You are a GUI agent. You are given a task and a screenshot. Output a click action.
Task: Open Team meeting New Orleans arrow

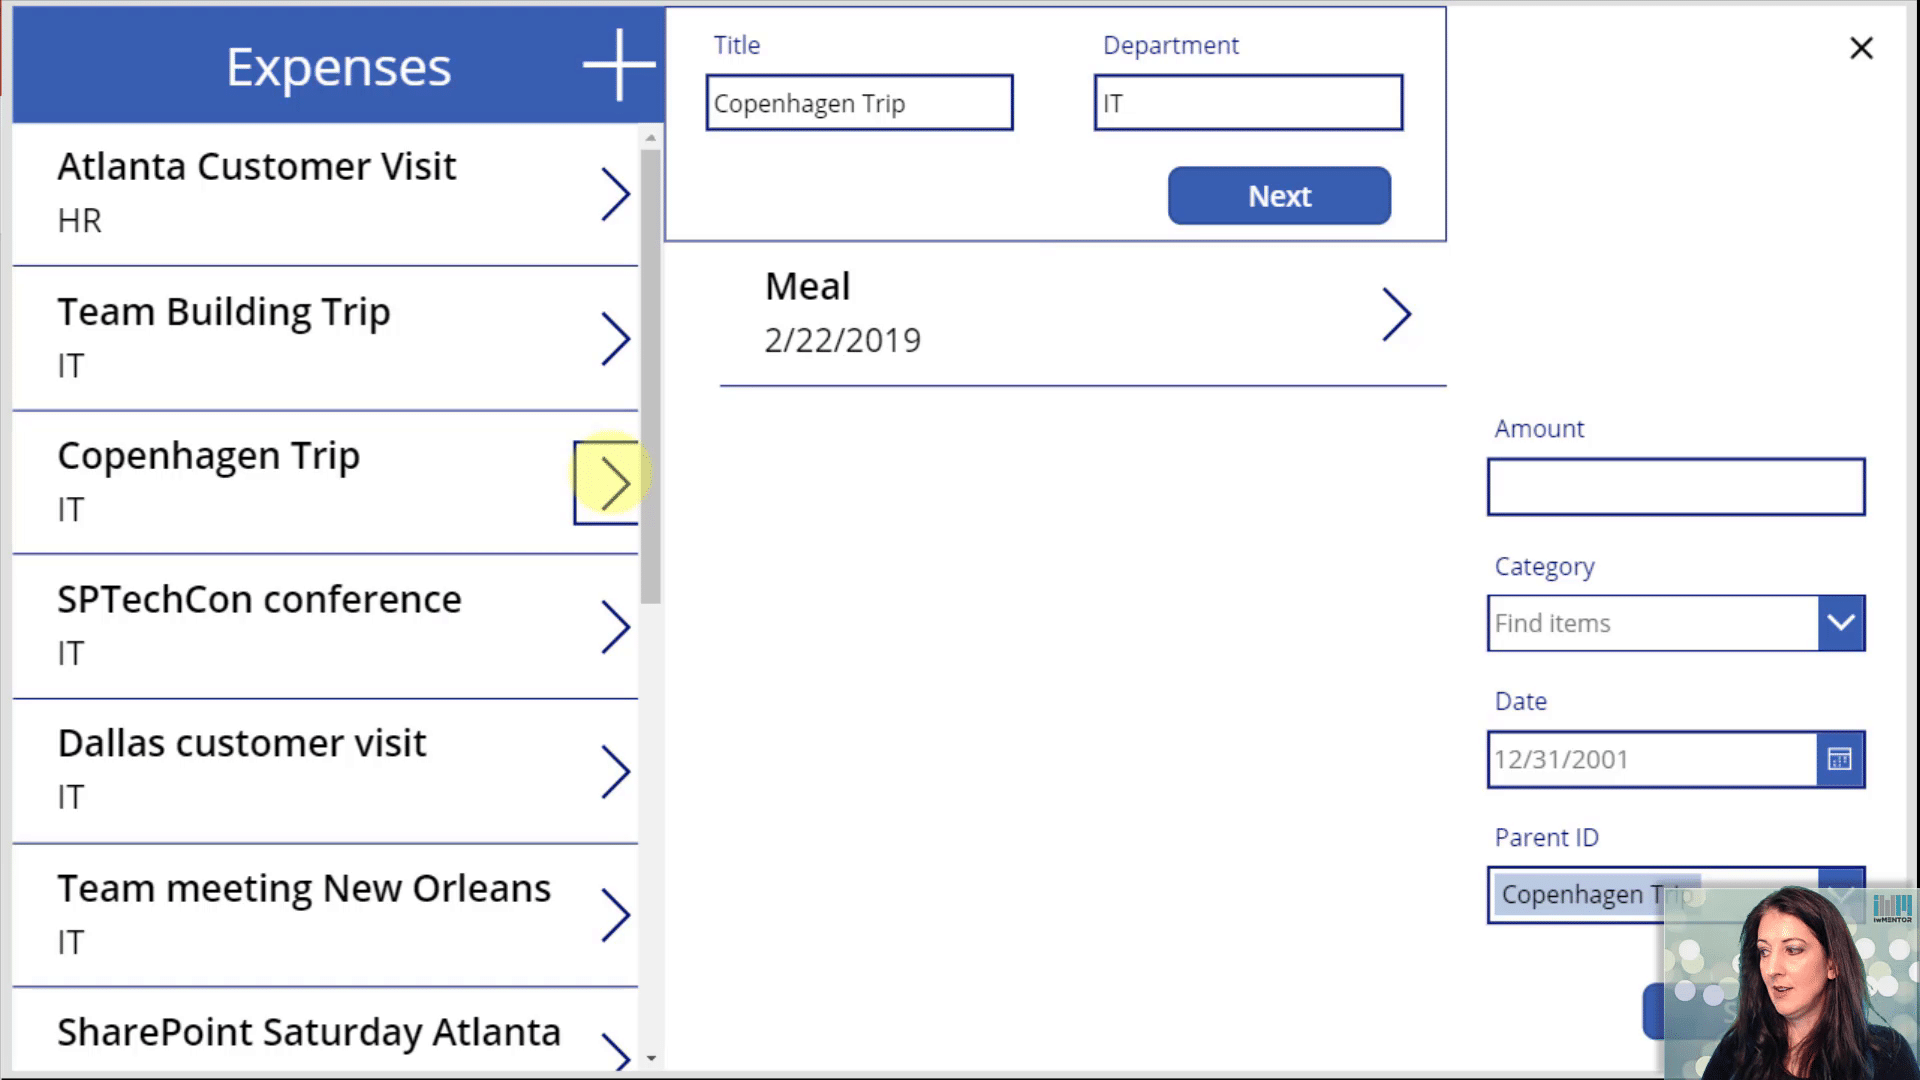(x=615, y=915)
